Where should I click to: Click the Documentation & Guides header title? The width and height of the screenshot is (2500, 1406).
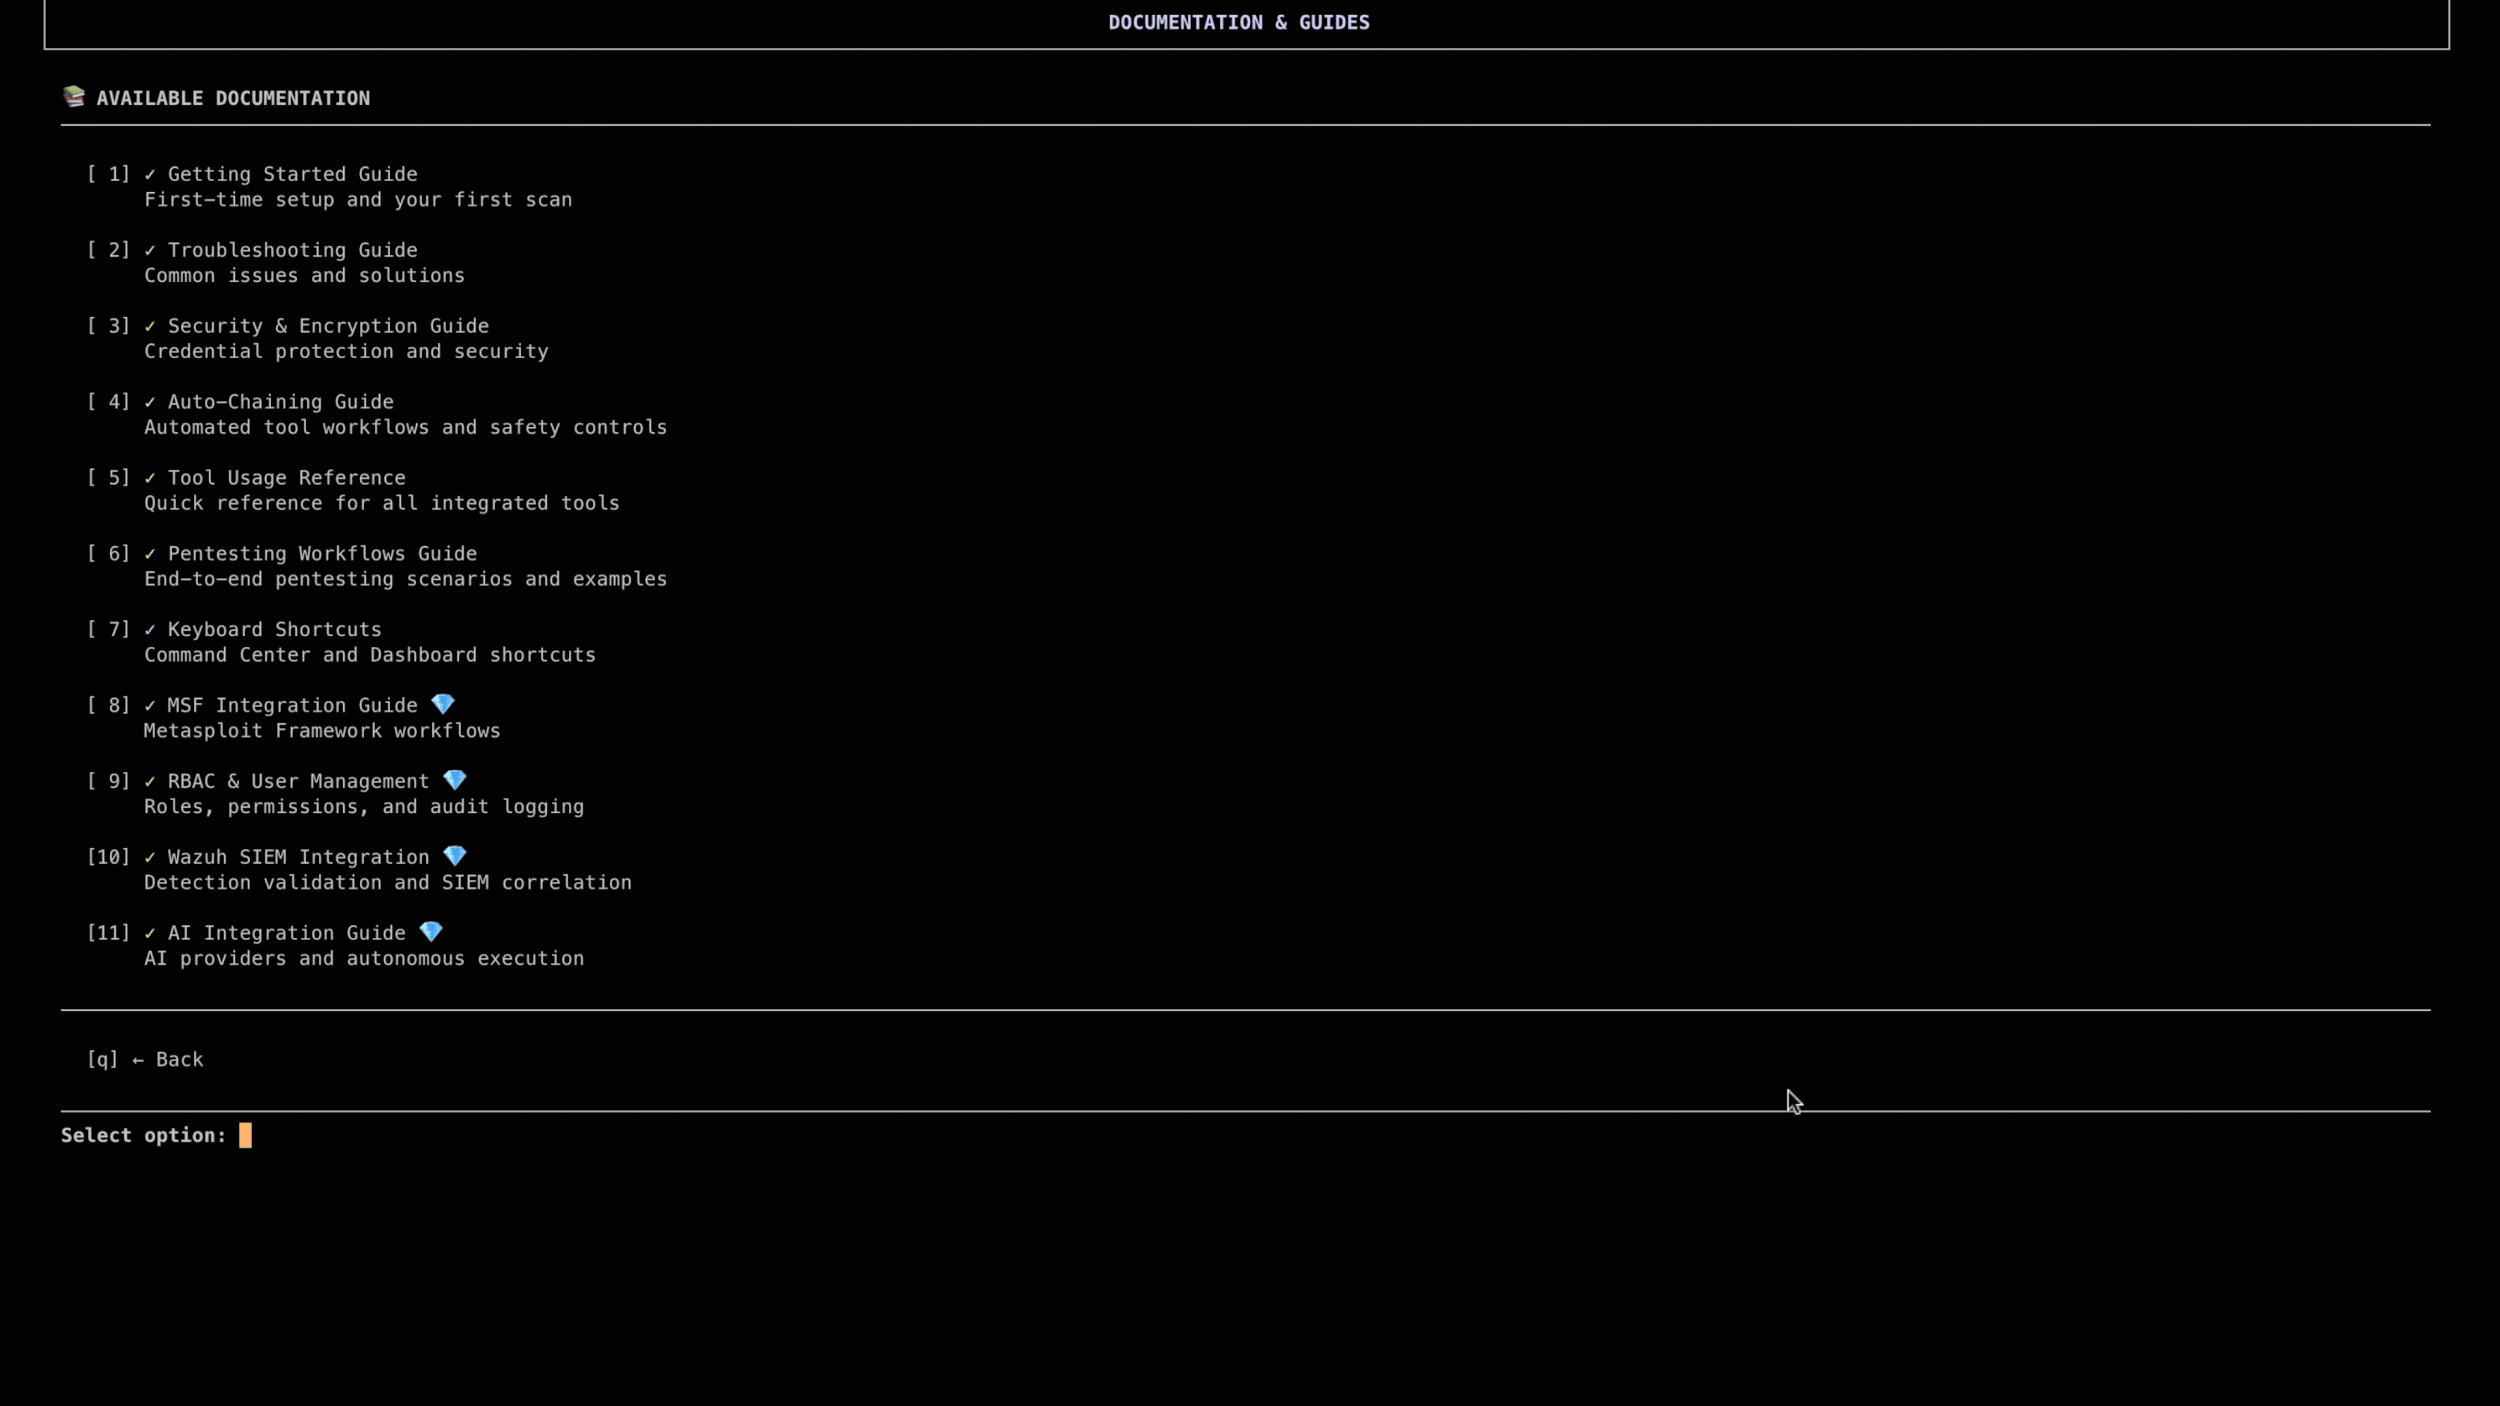pos(1238,22)
